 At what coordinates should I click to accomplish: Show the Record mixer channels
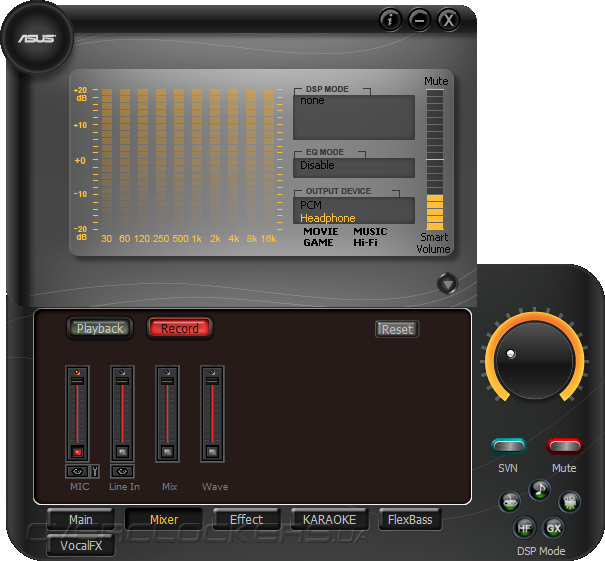pos(180,328)
